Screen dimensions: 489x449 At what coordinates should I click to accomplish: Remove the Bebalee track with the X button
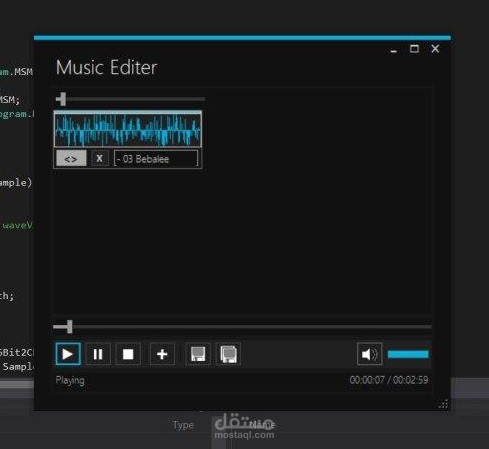tap(99, 158)
